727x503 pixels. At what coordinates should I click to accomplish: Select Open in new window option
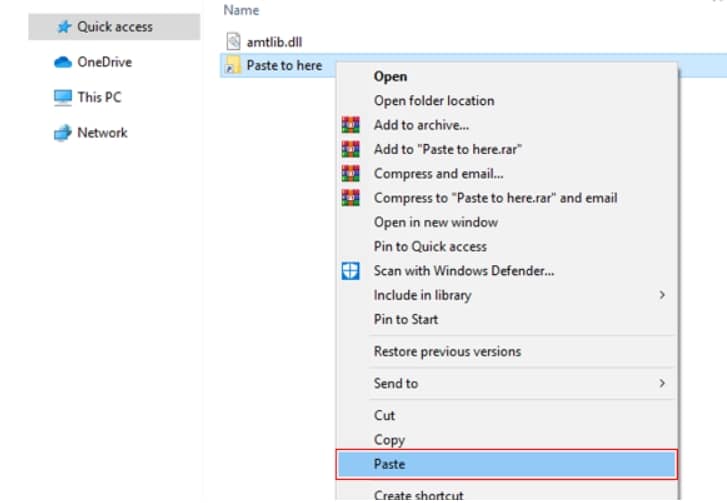pos(435,222)
